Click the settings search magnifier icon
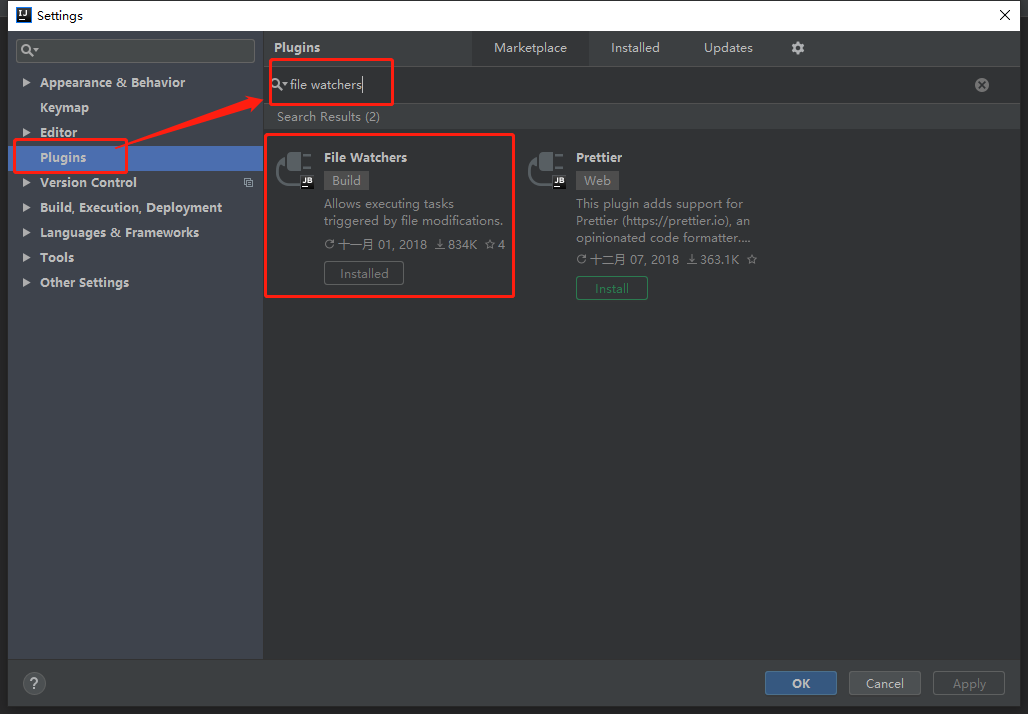This screenshot has width=1028, height=714. pos(29,50)
